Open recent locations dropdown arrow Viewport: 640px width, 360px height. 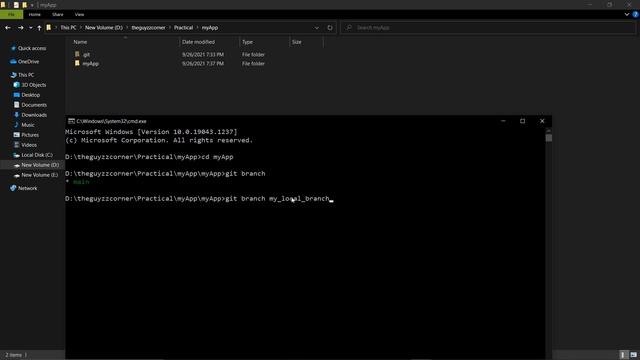(31, 28)
